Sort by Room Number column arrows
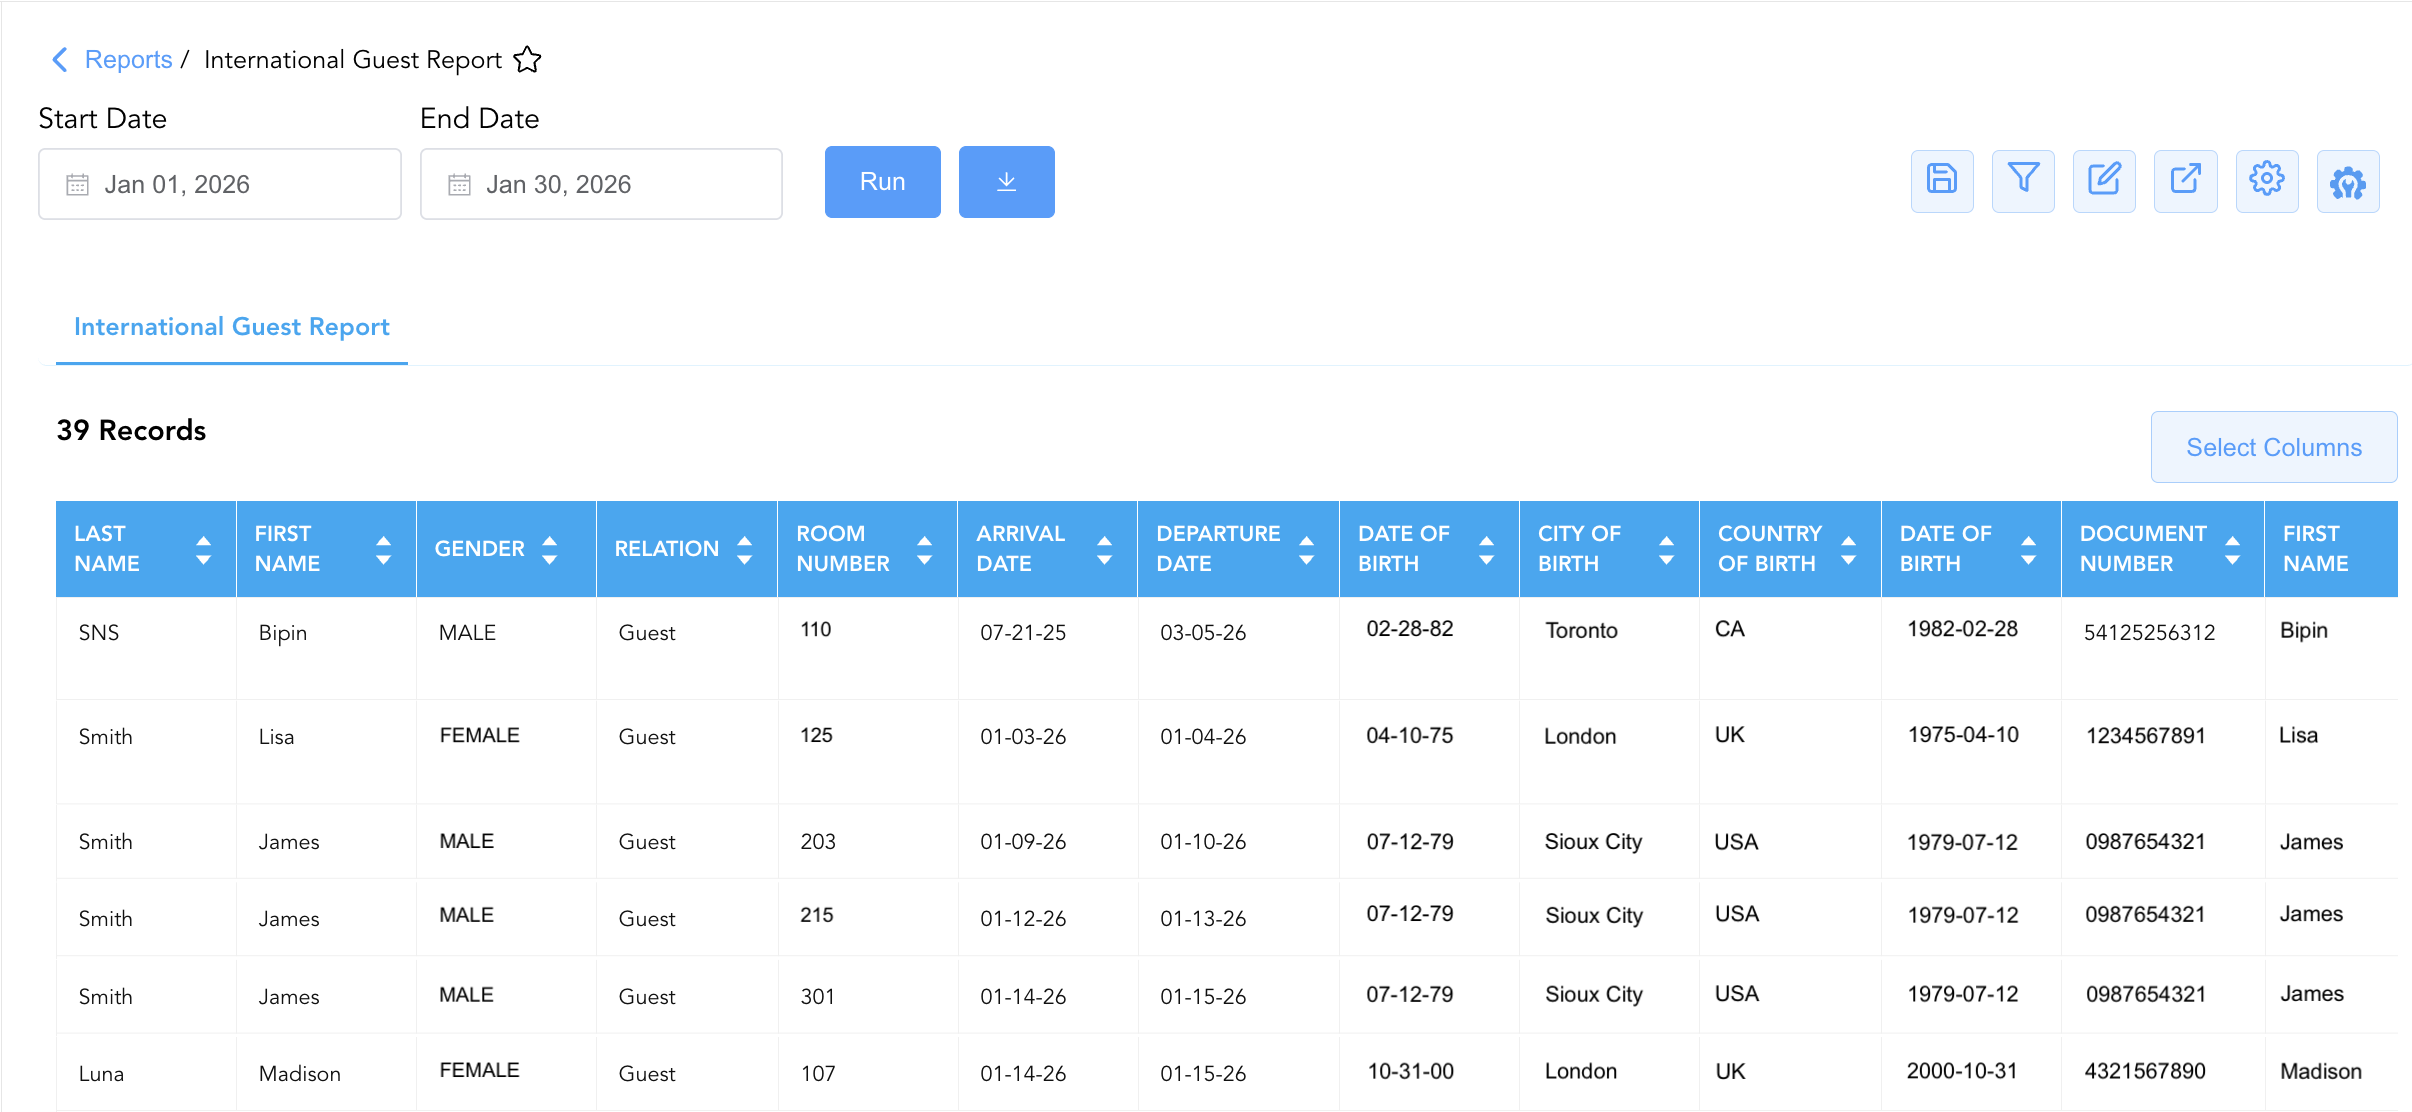Image resolution: width=2412 pixels, height=1112 pixels. point(924,549)
